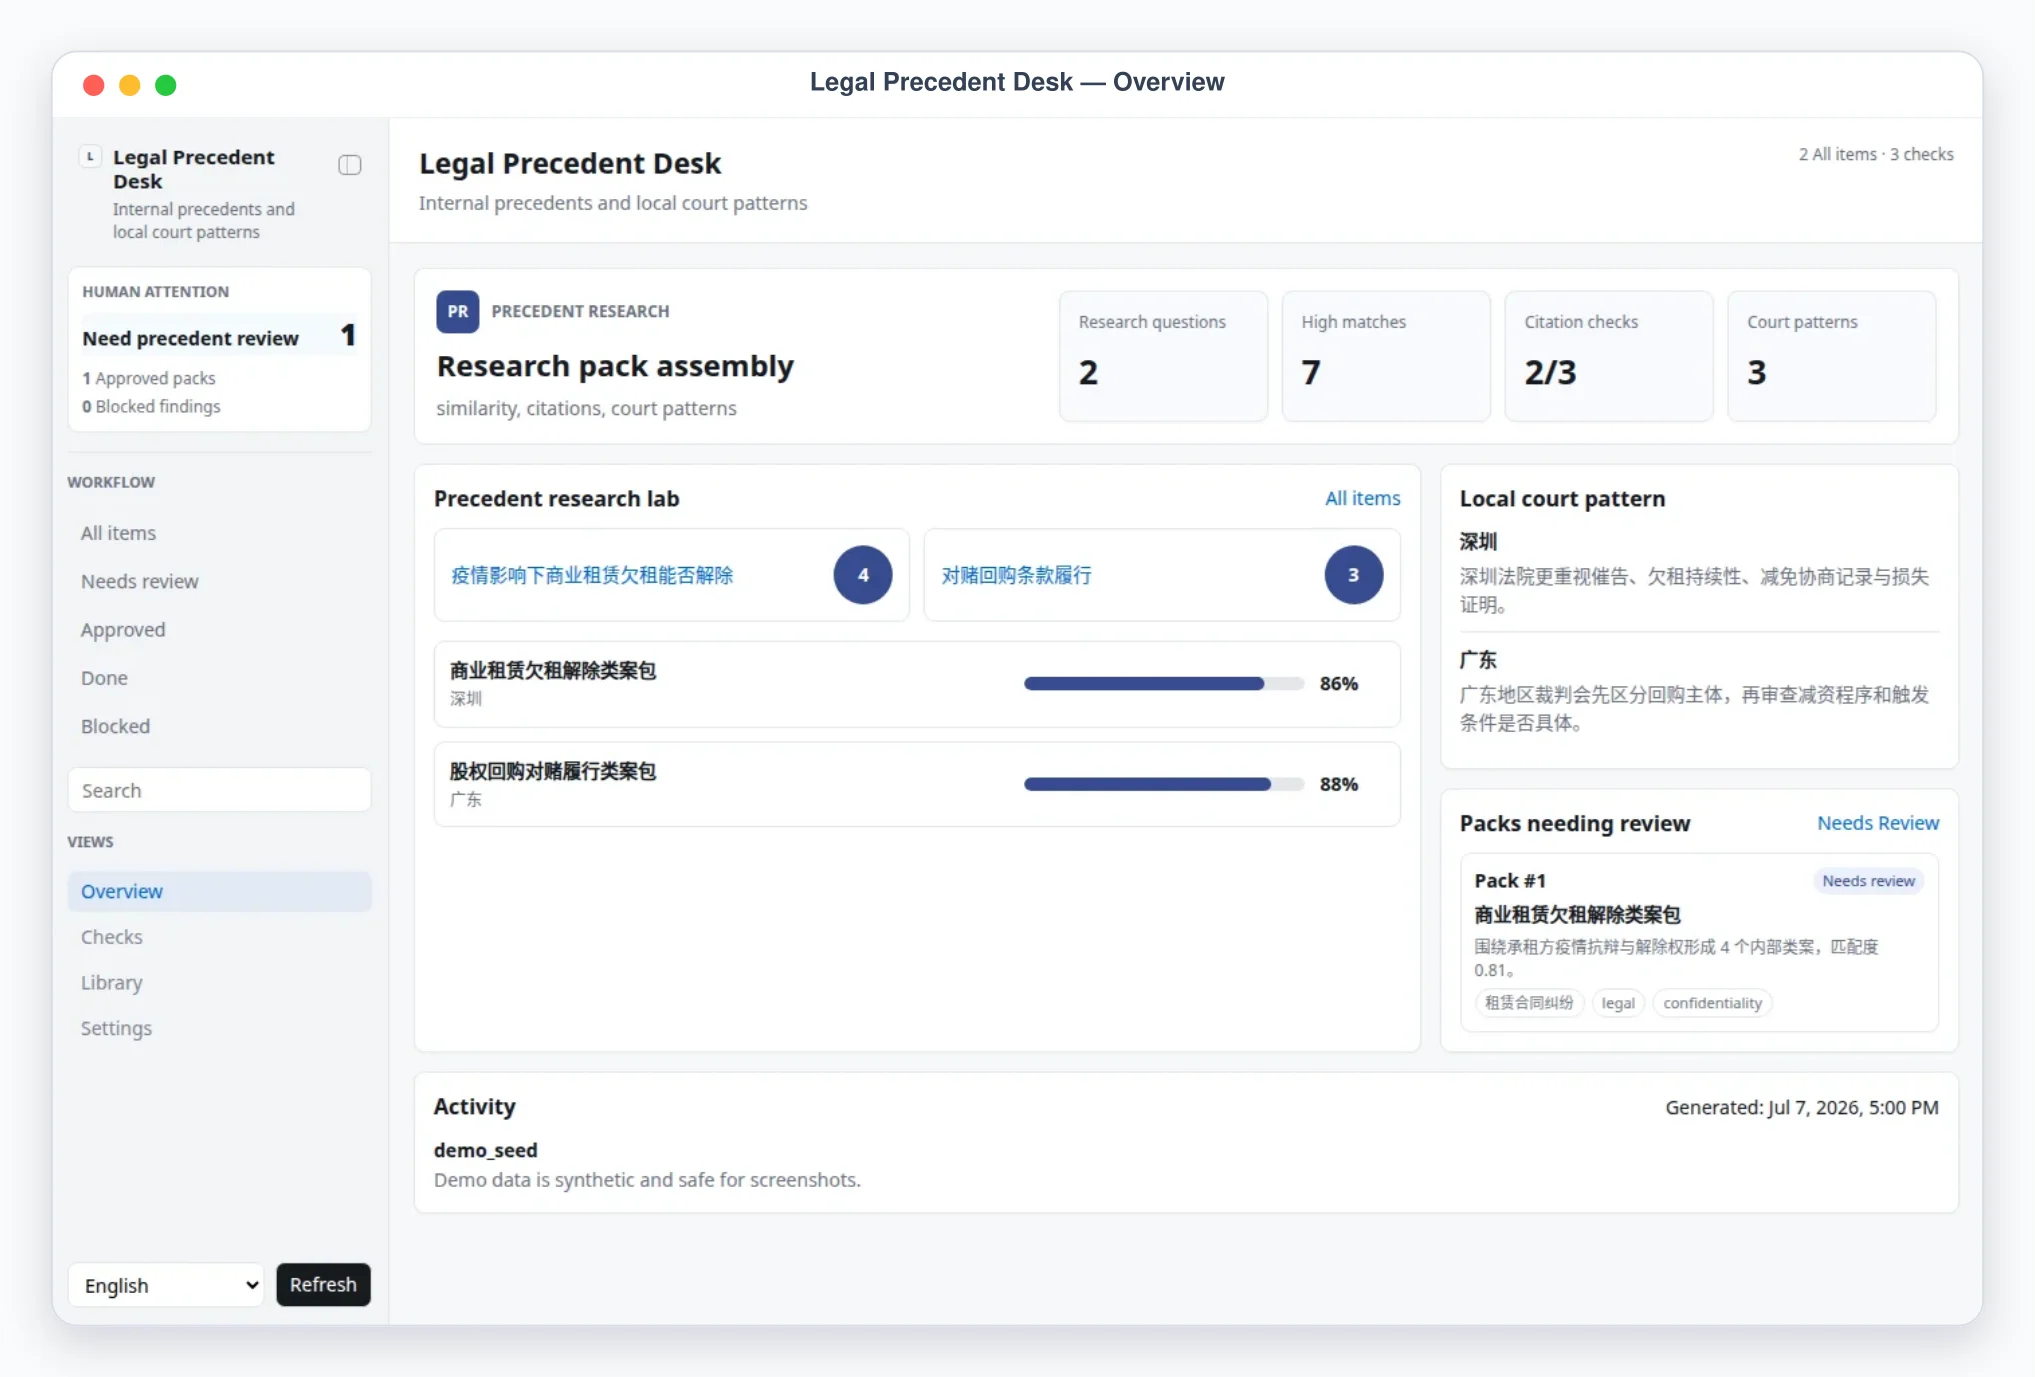
Task: Click into the Search field
Action: point(219,790)
